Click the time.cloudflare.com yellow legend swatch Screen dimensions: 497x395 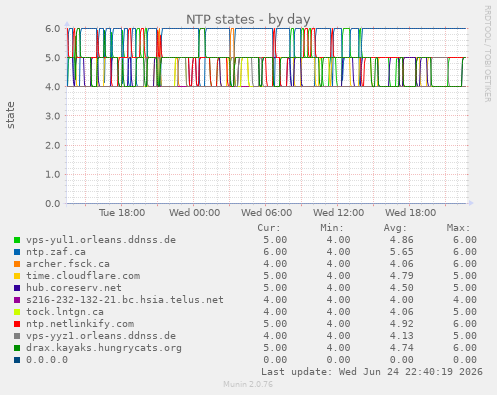(x=17, y=276)
